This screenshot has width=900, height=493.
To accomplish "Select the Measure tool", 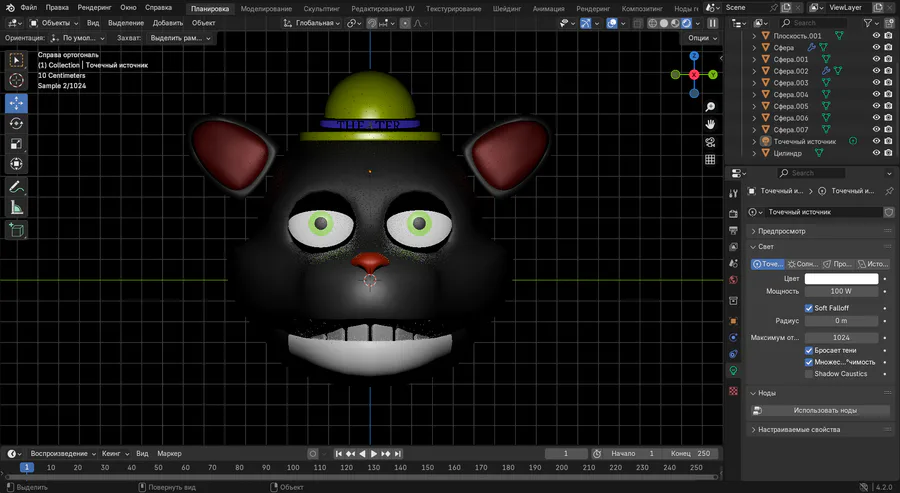I will [x=16, y=207].
